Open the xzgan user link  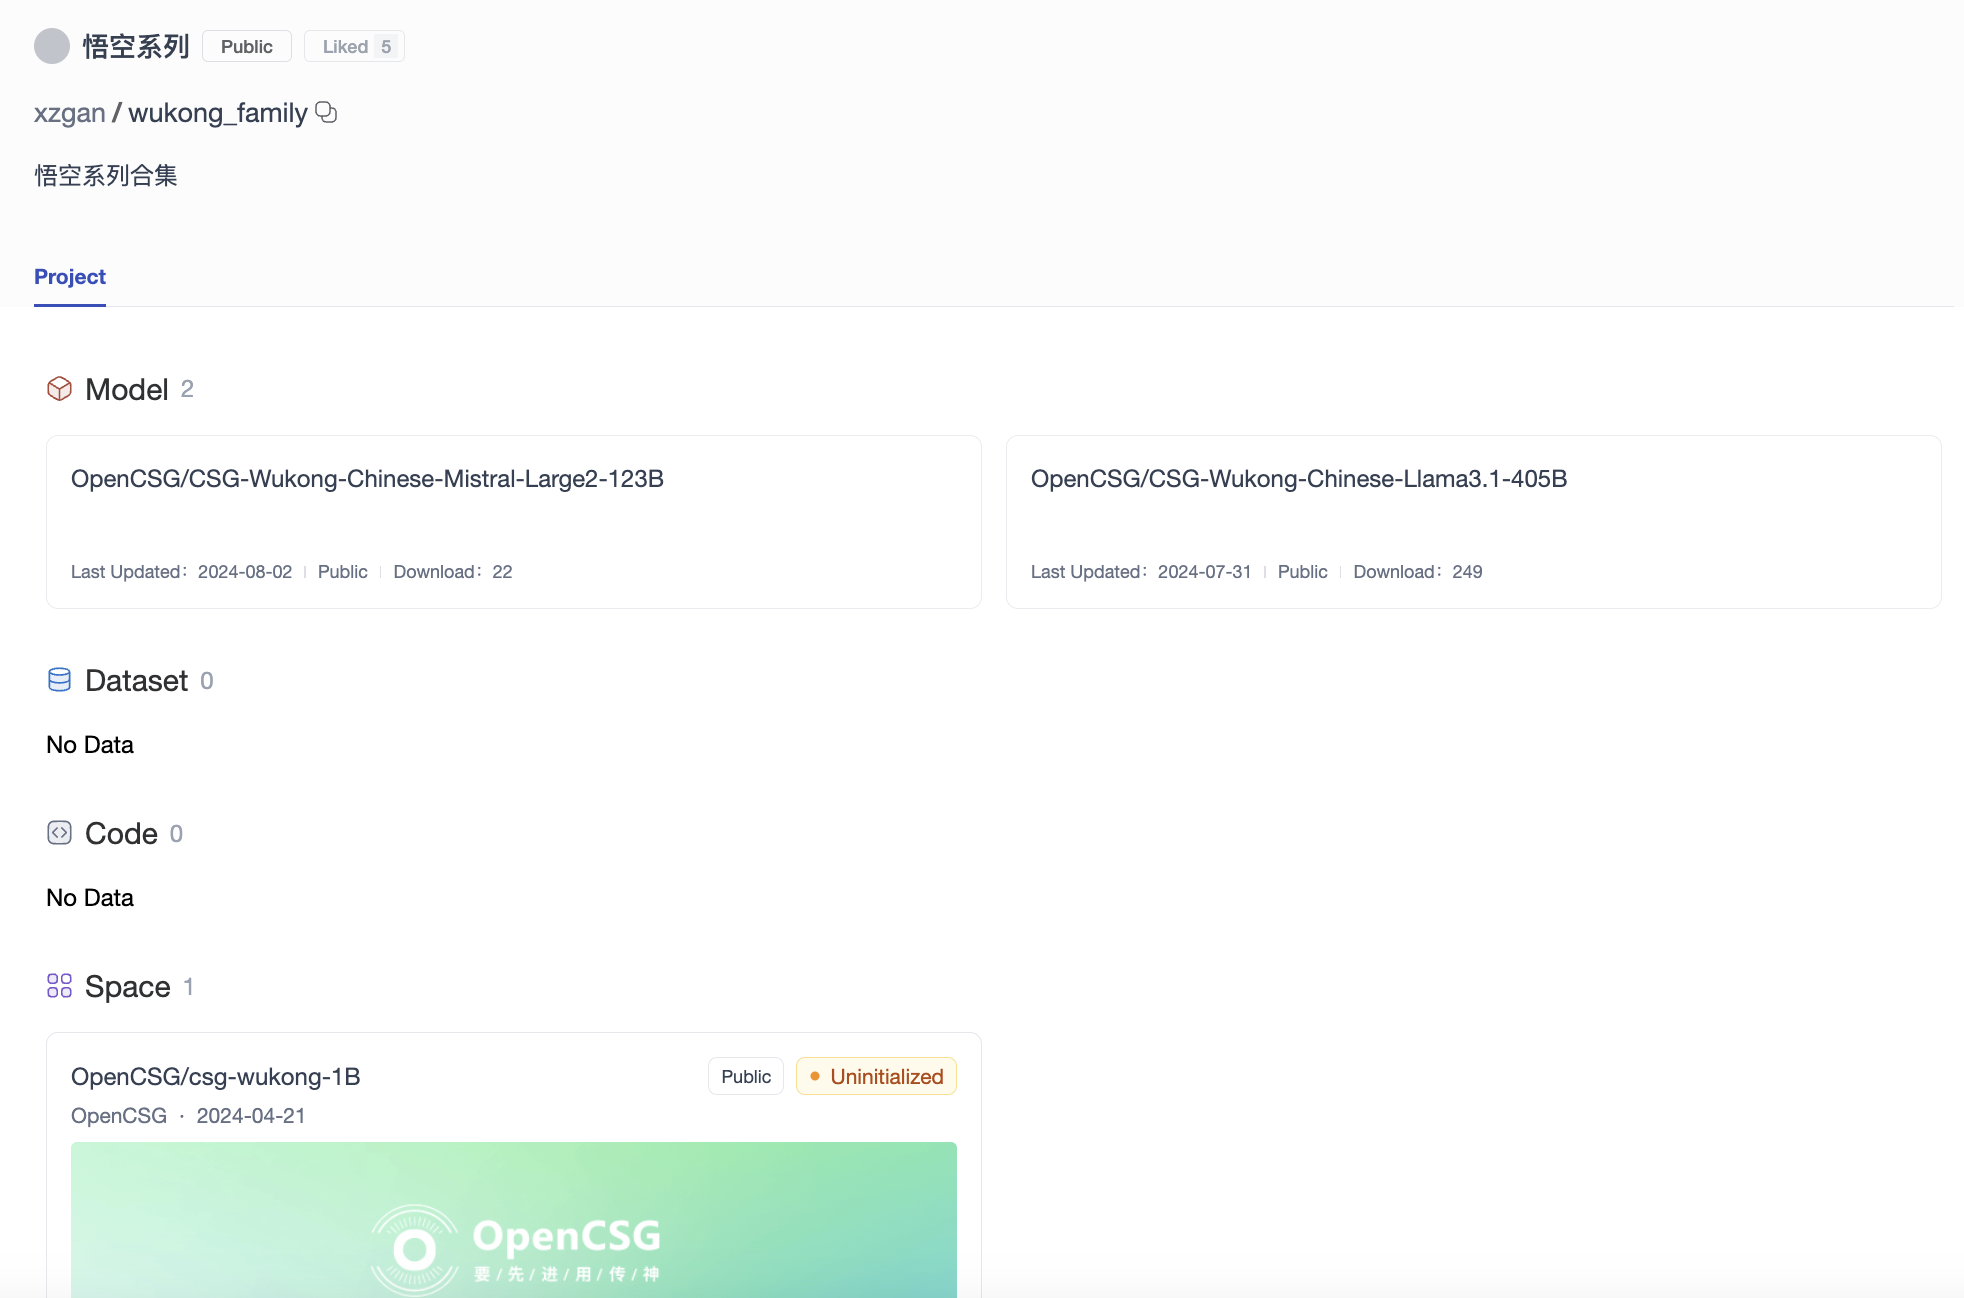[x=69, y=113]
